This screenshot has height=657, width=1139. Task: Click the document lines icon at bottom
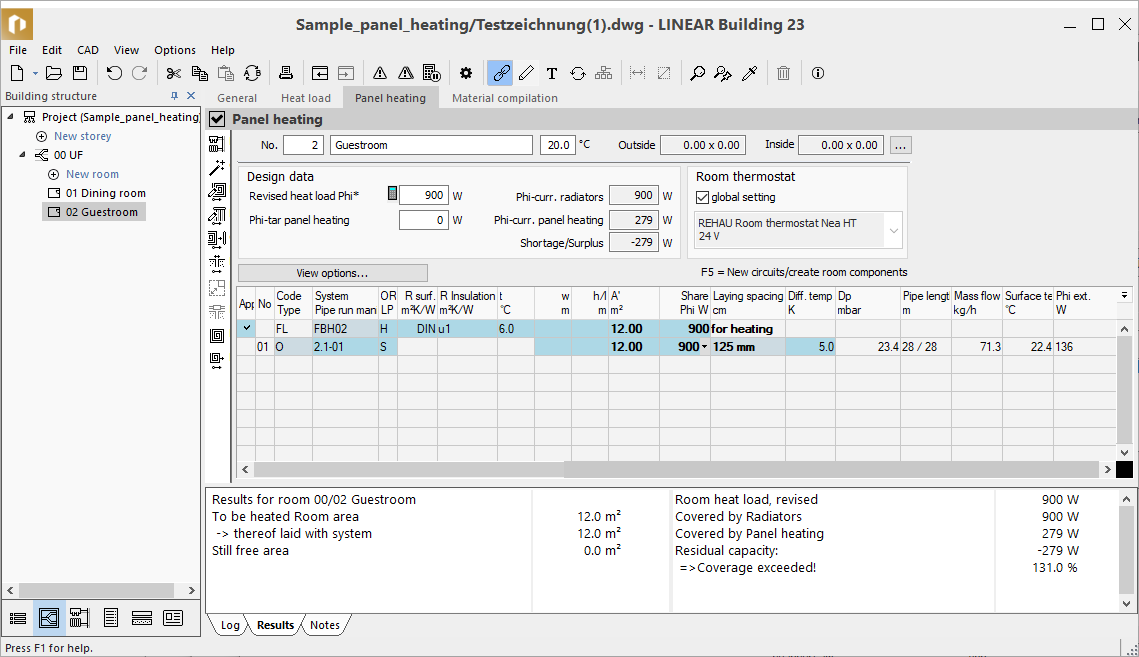(x=110, y=618)
